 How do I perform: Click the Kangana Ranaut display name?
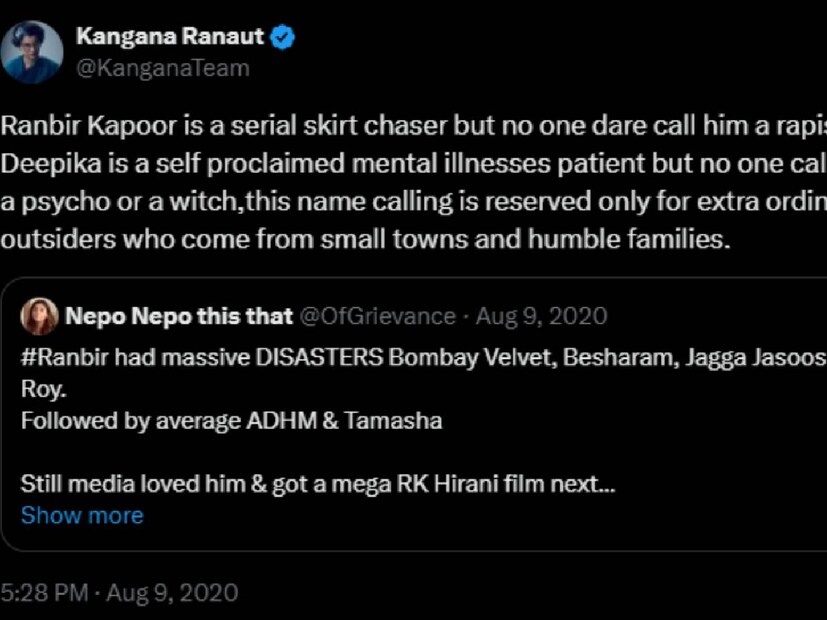(170, 38)
